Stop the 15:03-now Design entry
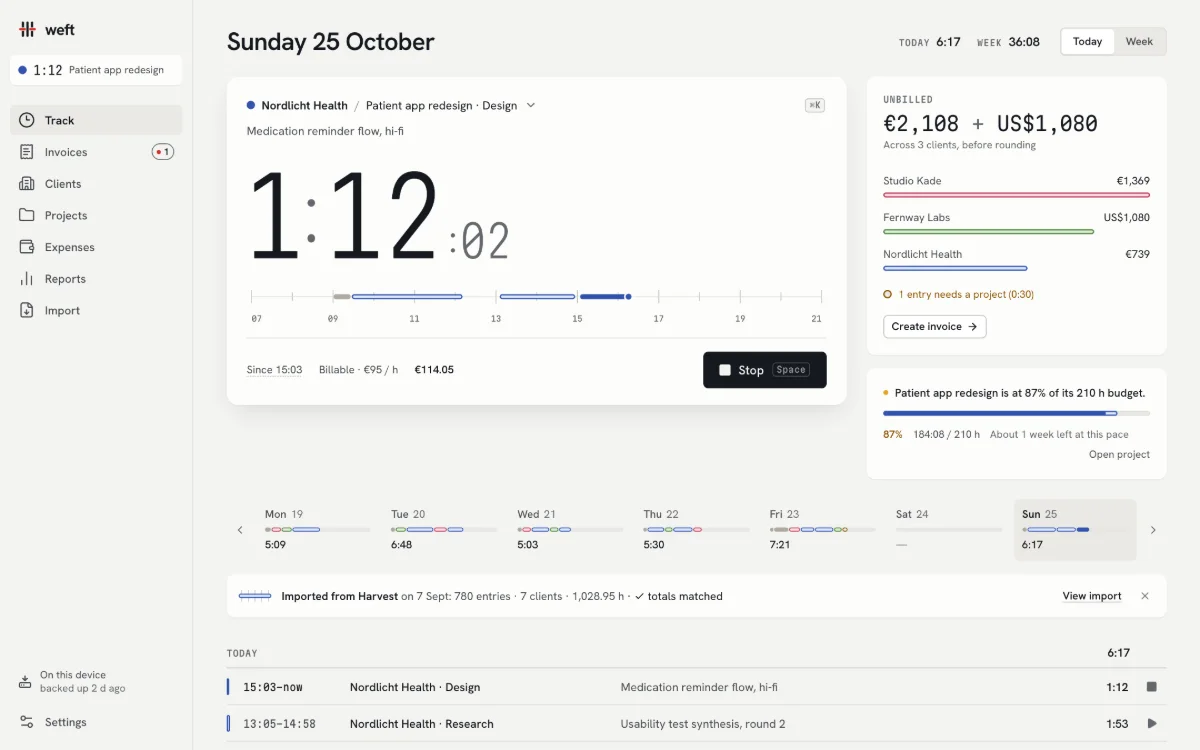The width and height of the screenshot is (1200, 750). (x=1152, y=687)
